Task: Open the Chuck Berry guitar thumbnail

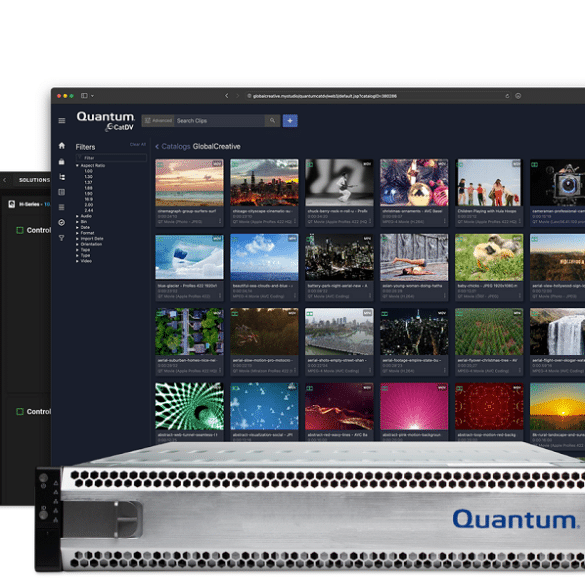Action: point(340,182)
